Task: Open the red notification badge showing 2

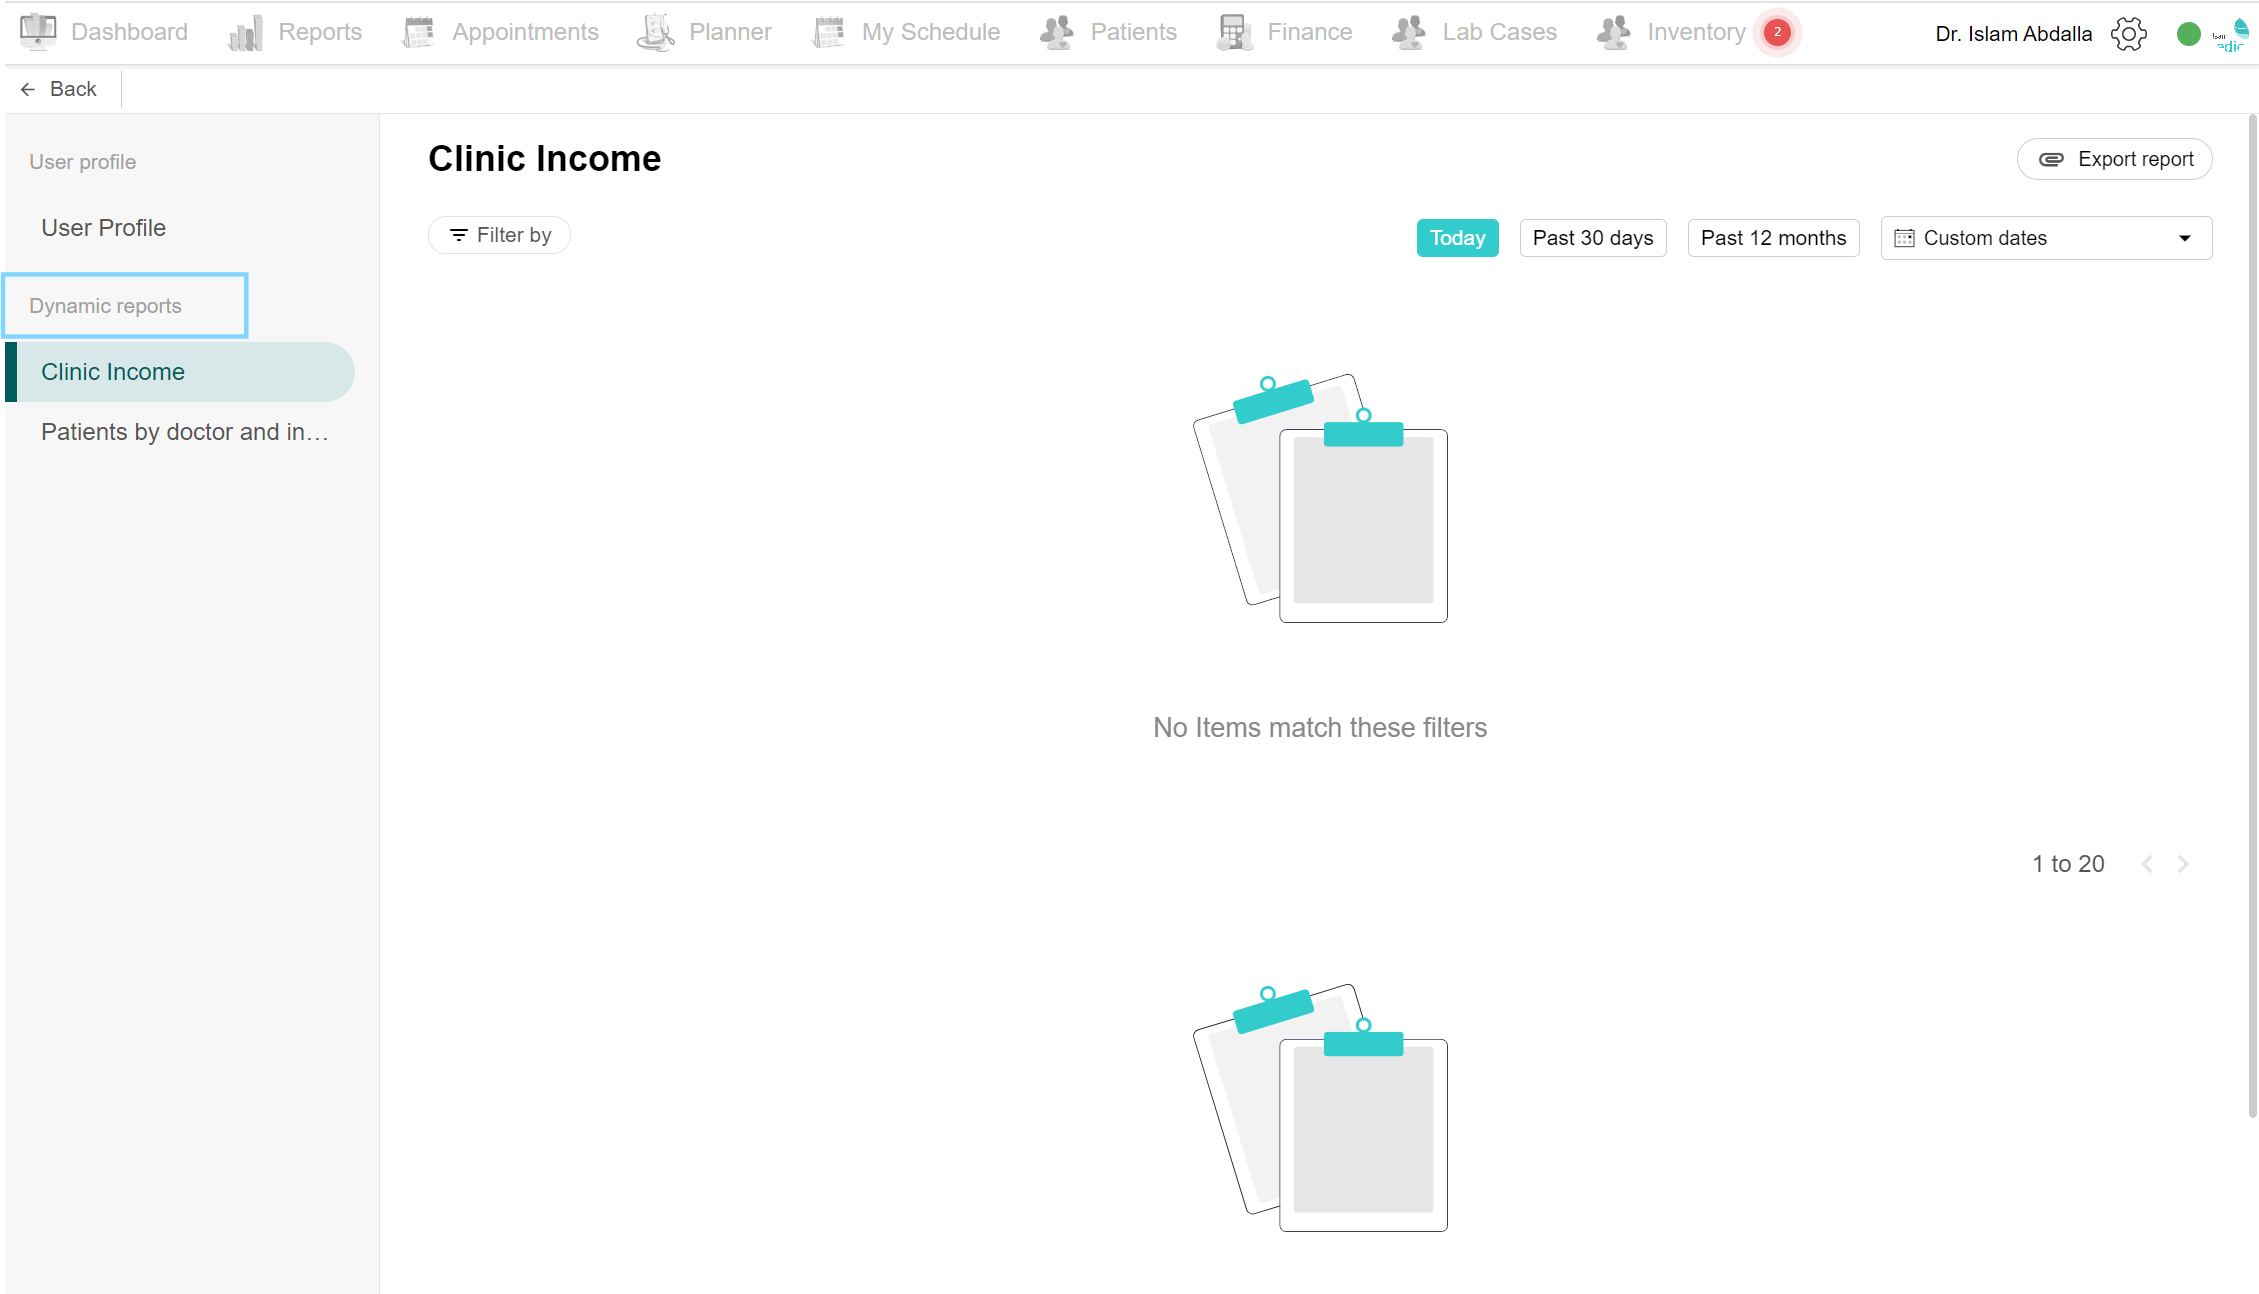Action: (1777, 32)
